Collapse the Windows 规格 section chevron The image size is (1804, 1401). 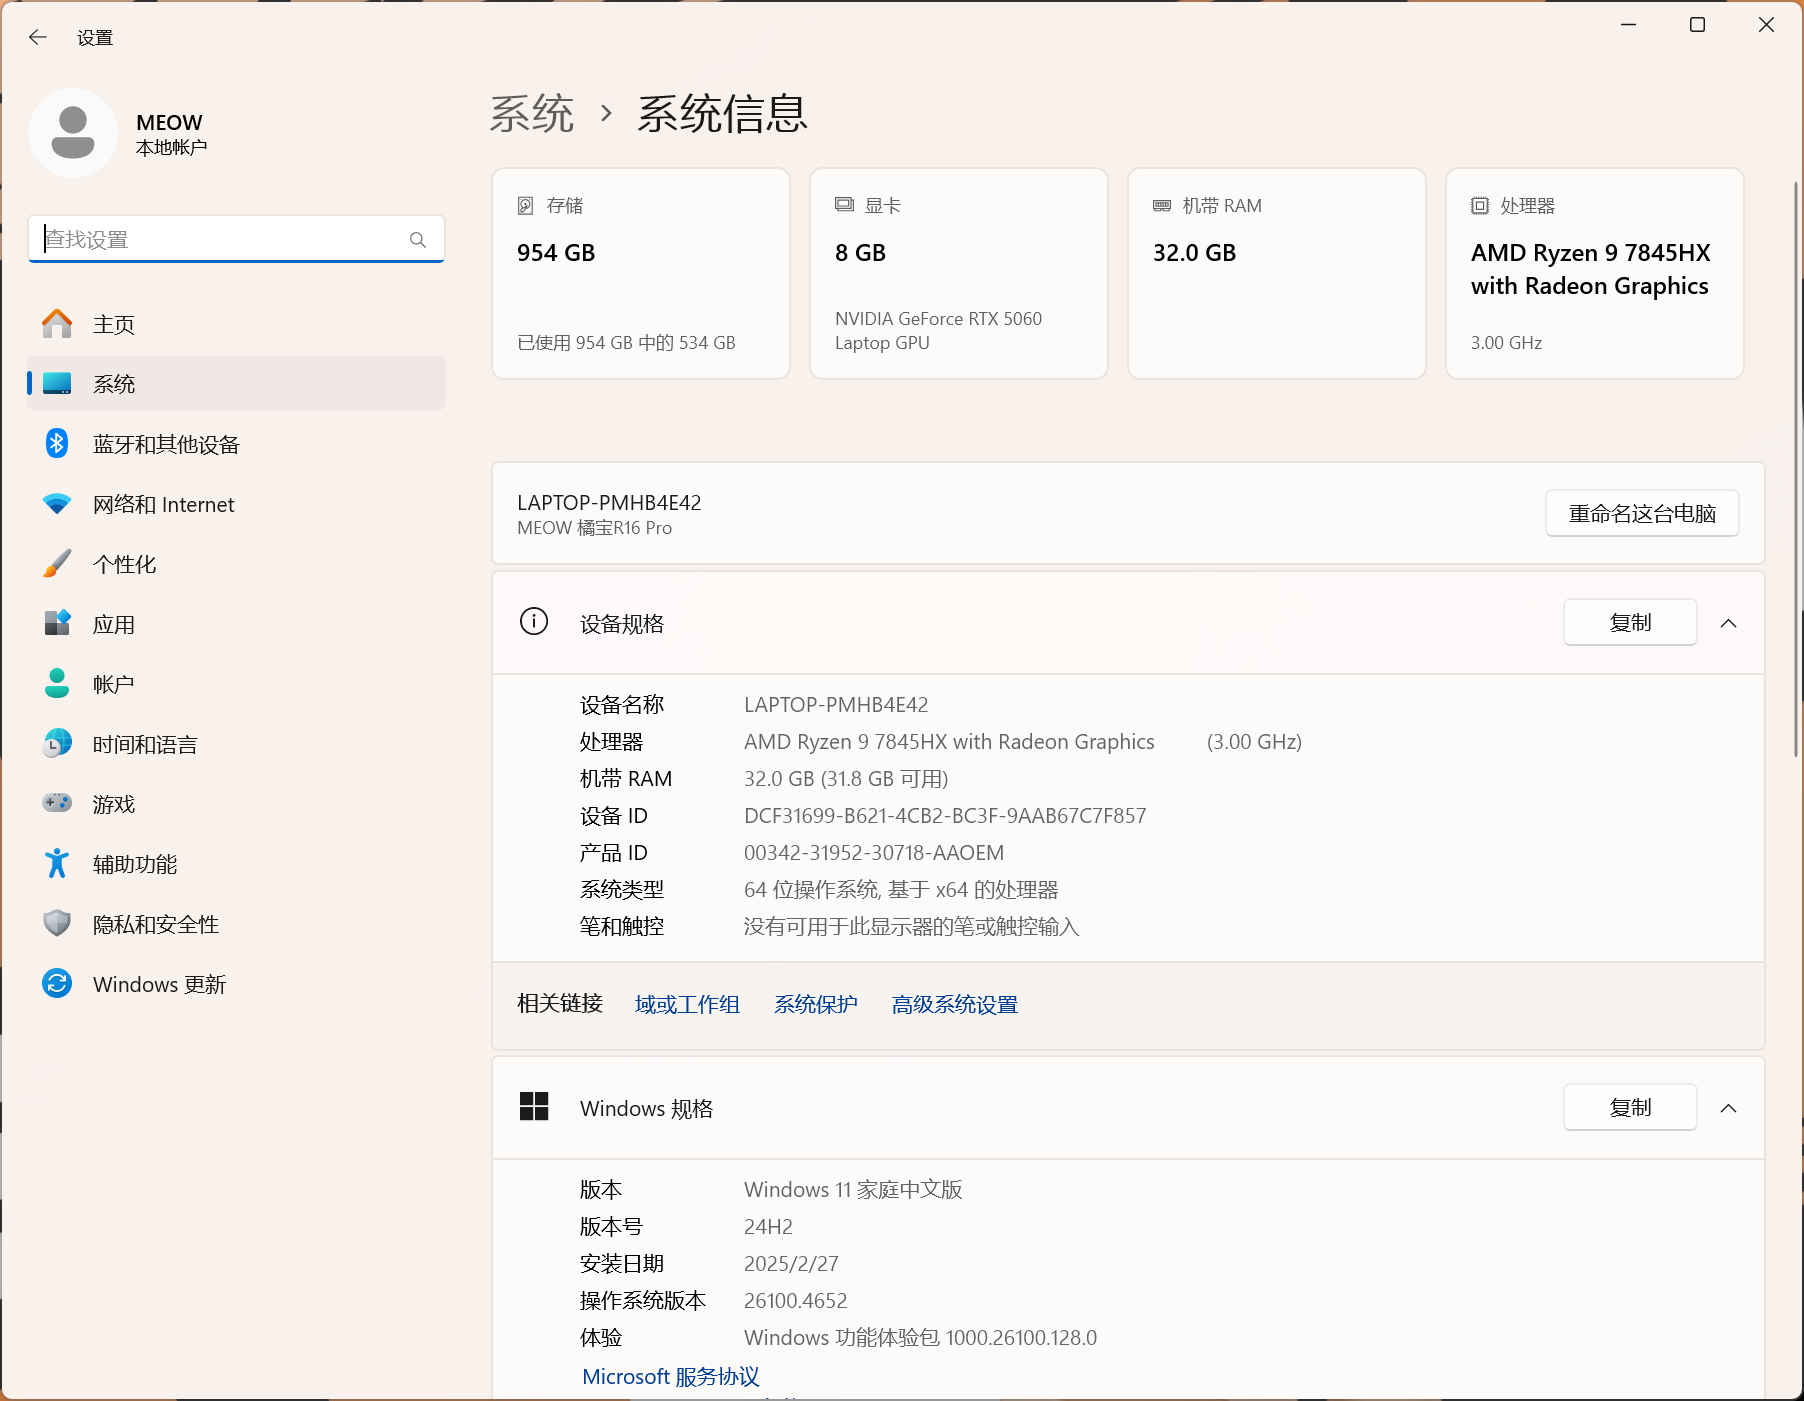click(1728, 1108)
